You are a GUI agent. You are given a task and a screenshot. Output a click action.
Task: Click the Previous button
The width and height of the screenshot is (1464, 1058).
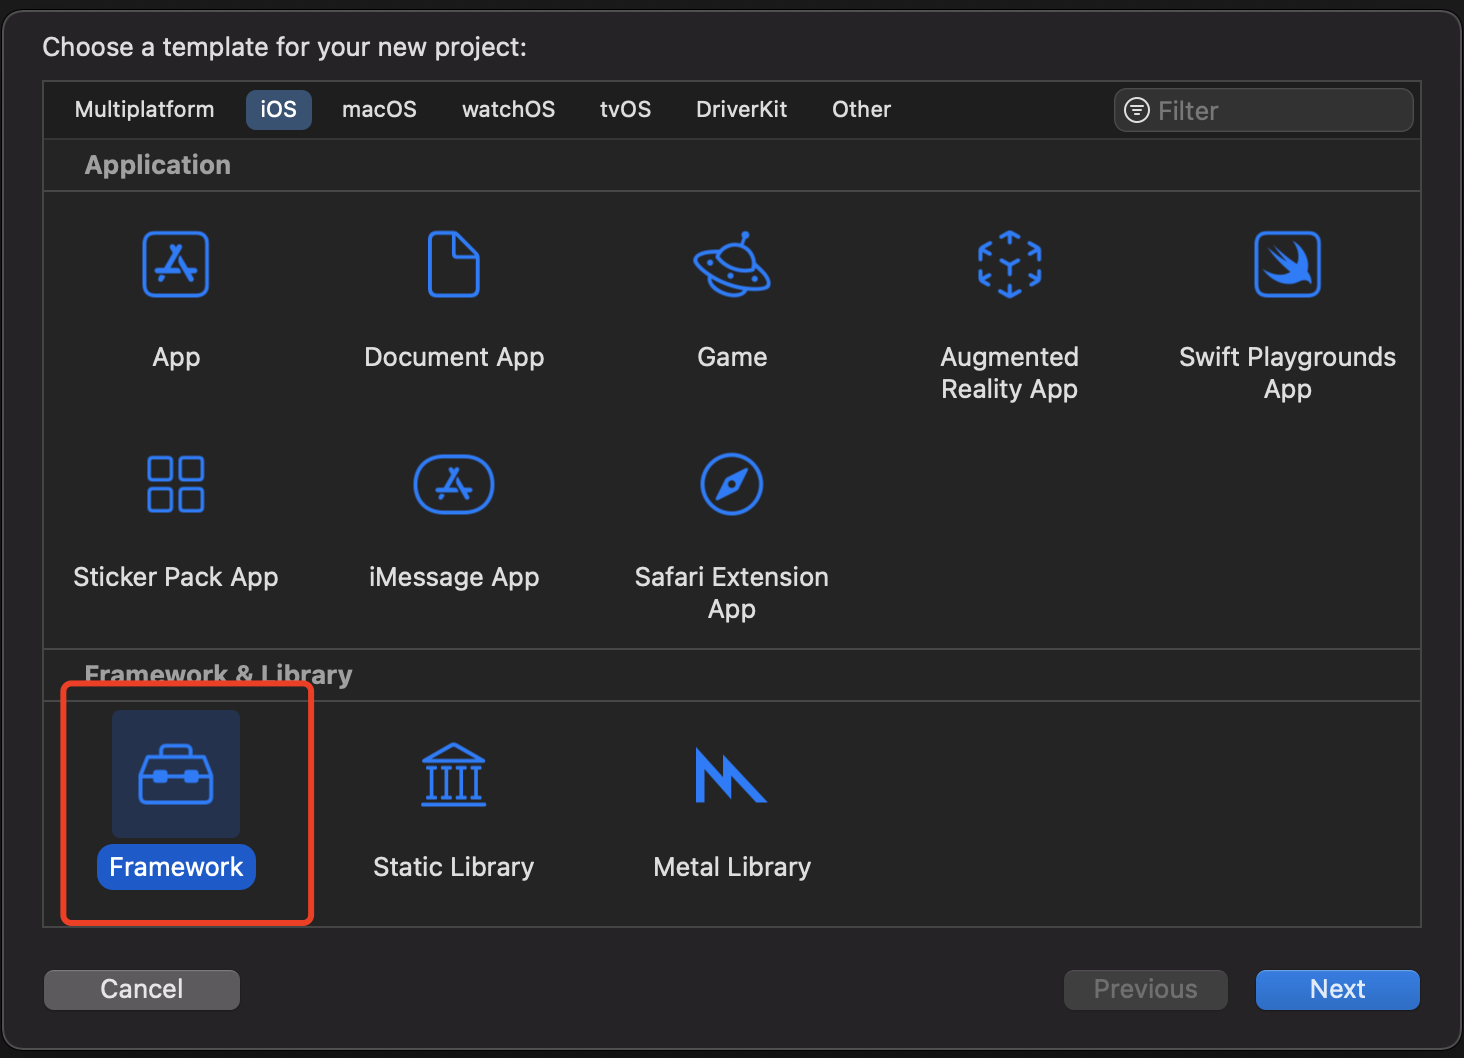[1146, 989]
